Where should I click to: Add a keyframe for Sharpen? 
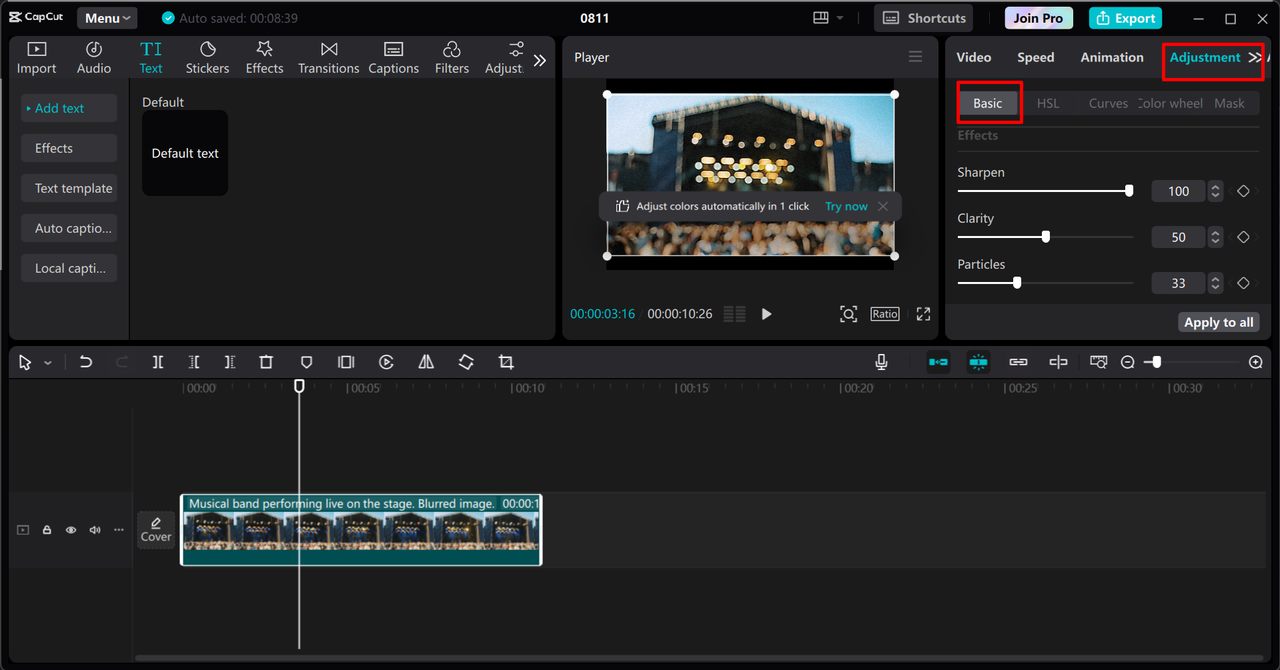tap(1243, 191)
